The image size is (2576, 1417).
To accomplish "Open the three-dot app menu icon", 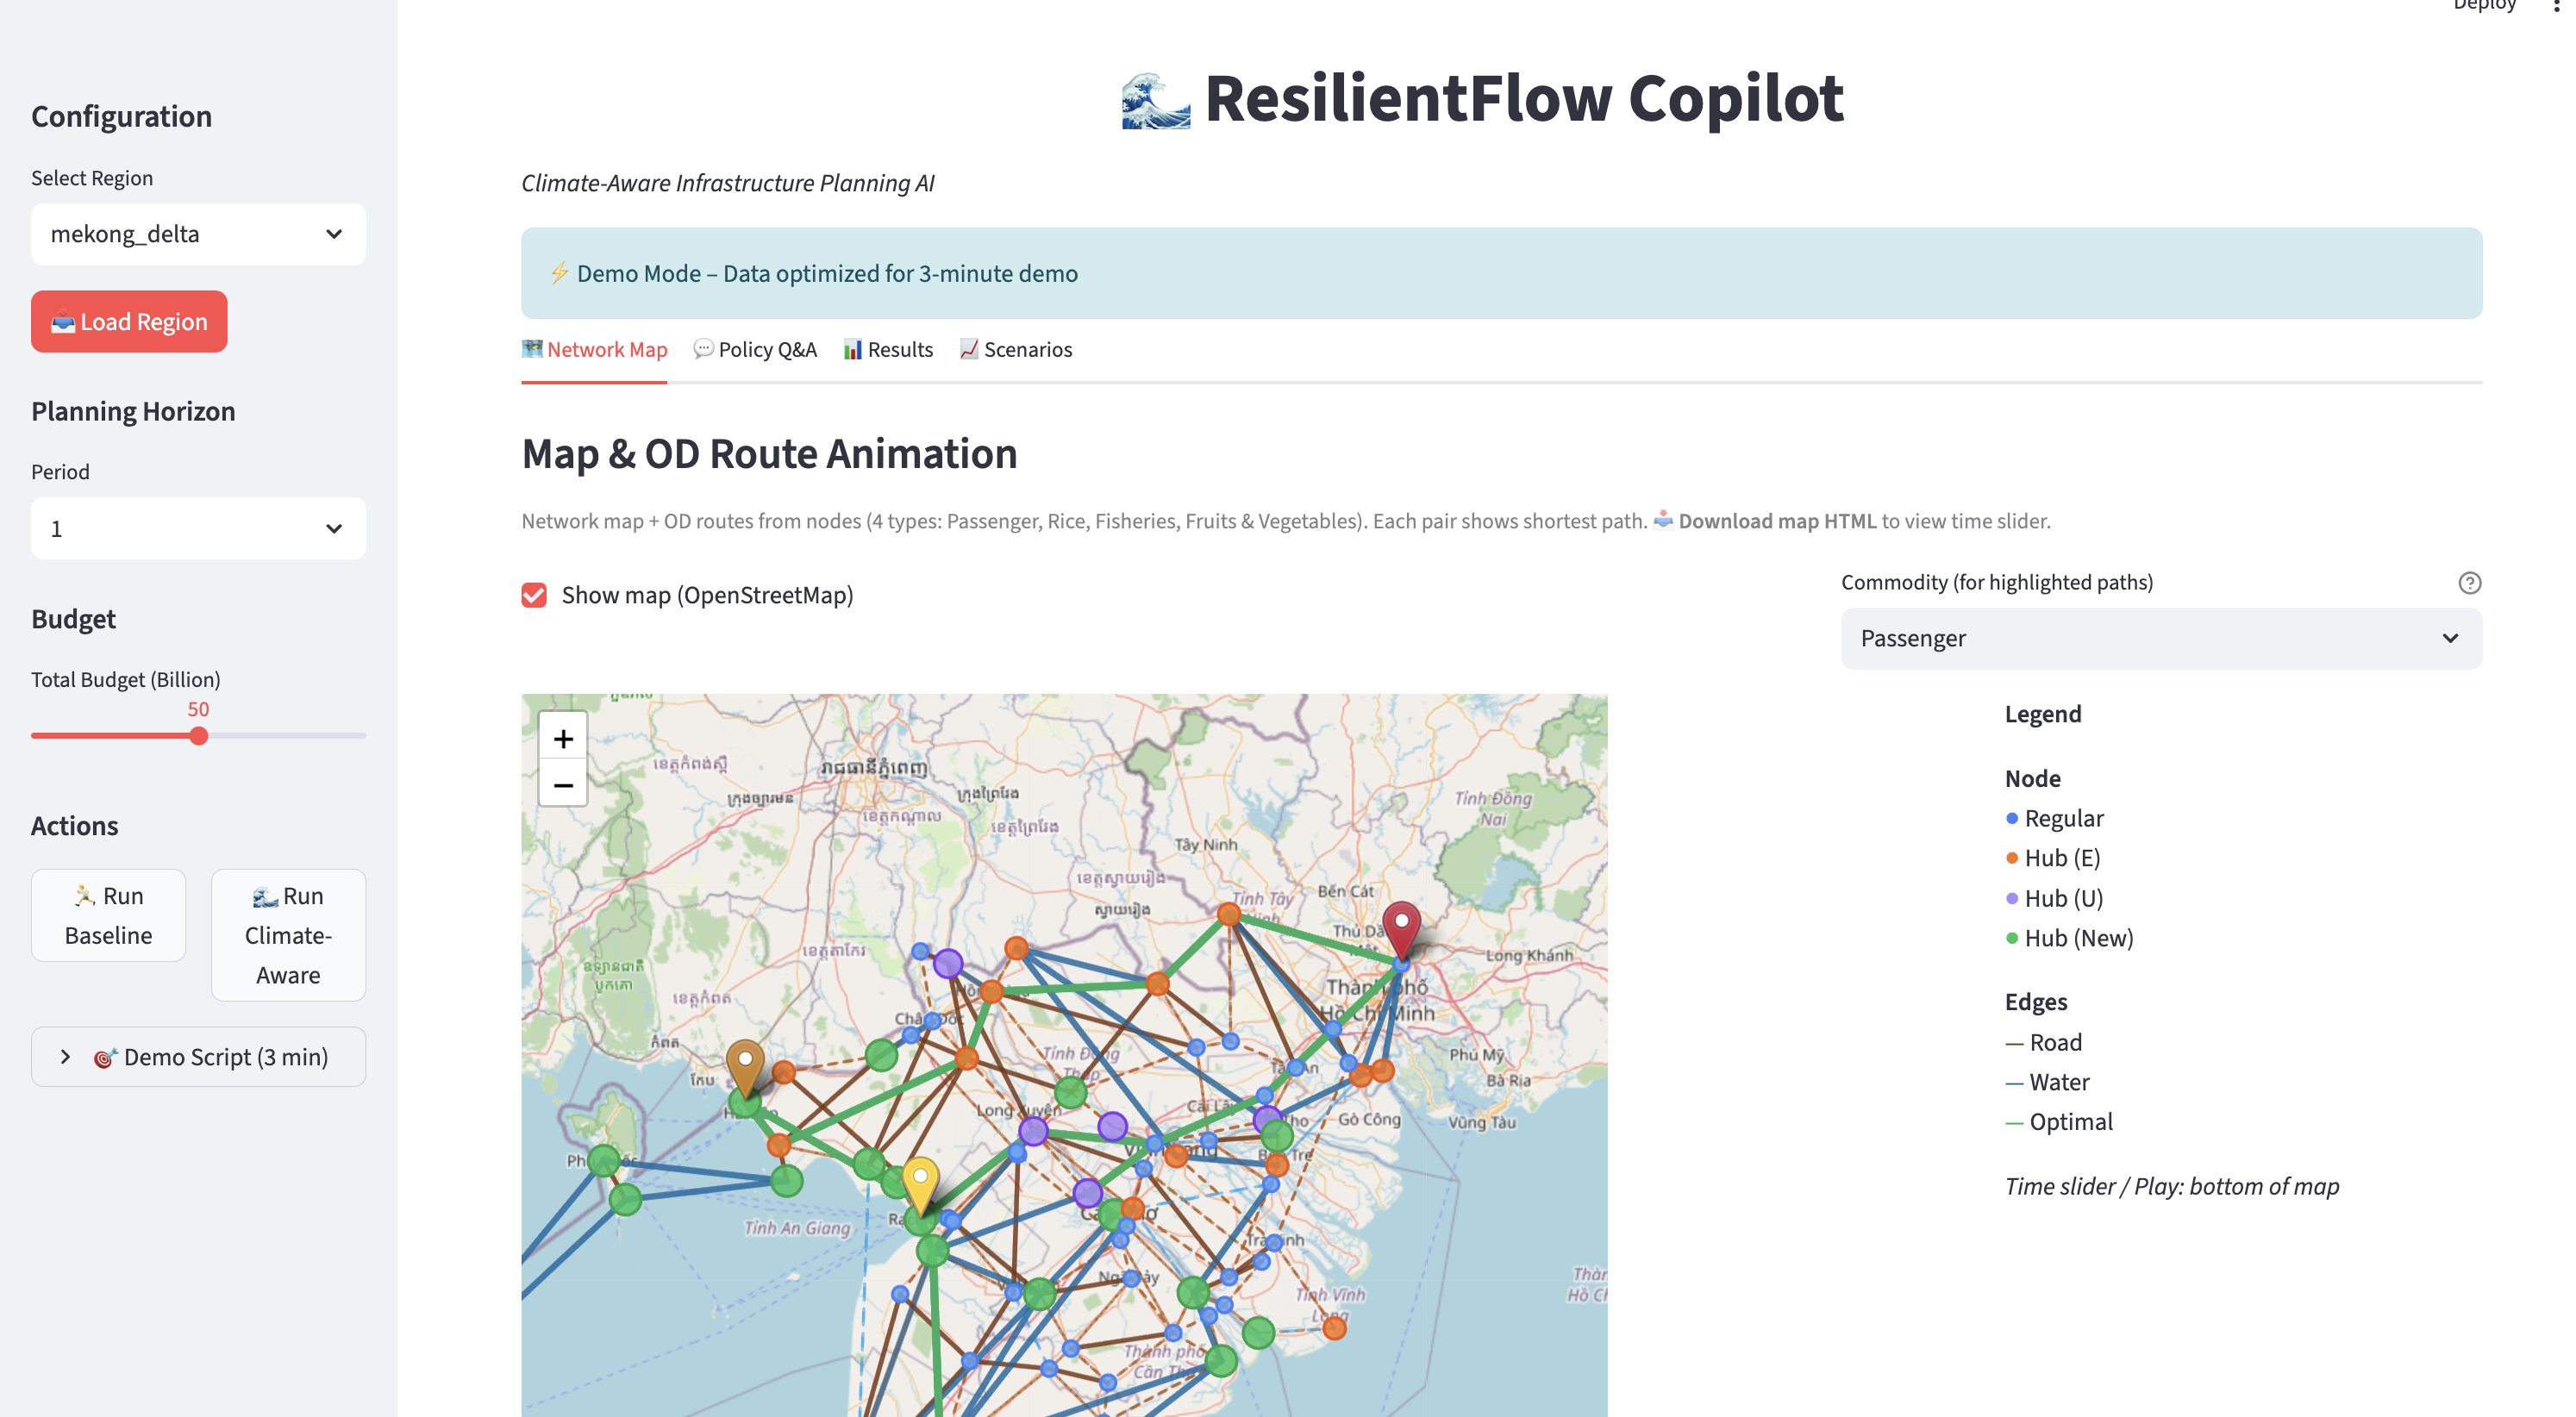I will click(x=2556, y=6).
